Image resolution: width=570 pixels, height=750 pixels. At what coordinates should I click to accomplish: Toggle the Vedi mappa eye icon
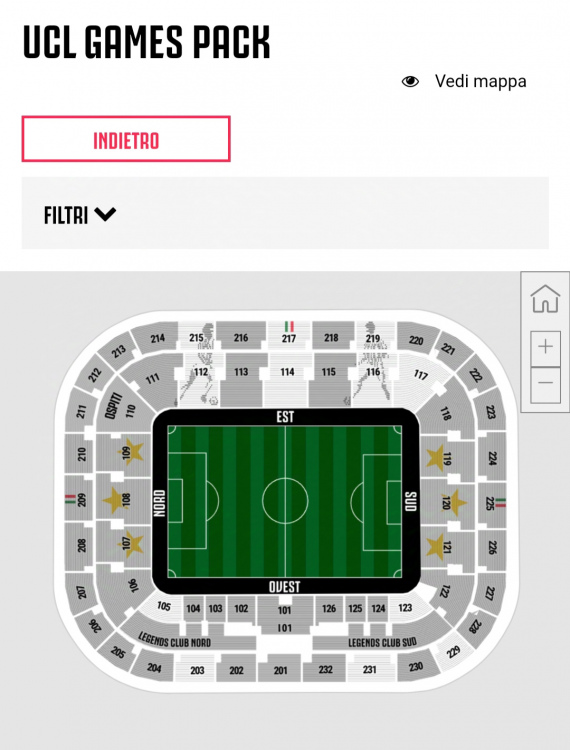[410, 81]
